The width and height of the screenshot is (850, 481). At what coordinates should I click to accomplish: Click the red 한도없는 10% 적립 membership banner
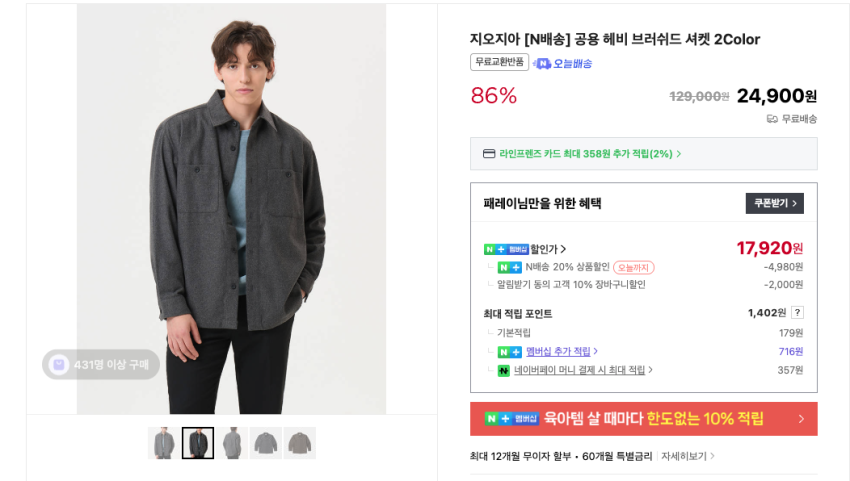(643, 419)
